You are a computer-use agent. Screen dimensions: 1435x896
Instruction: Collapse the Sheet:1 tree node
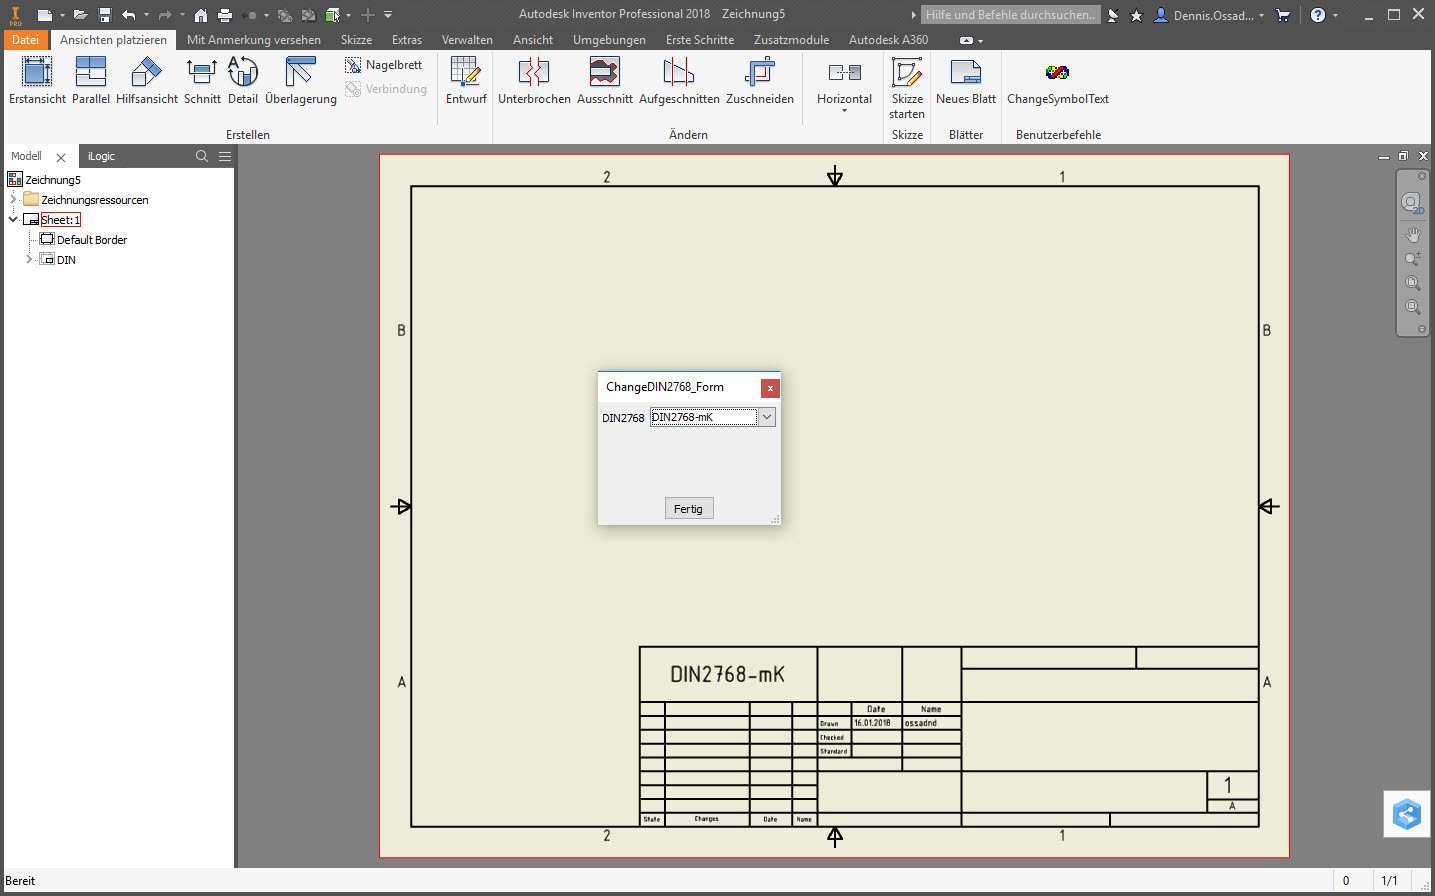click(x=13, y=220)
